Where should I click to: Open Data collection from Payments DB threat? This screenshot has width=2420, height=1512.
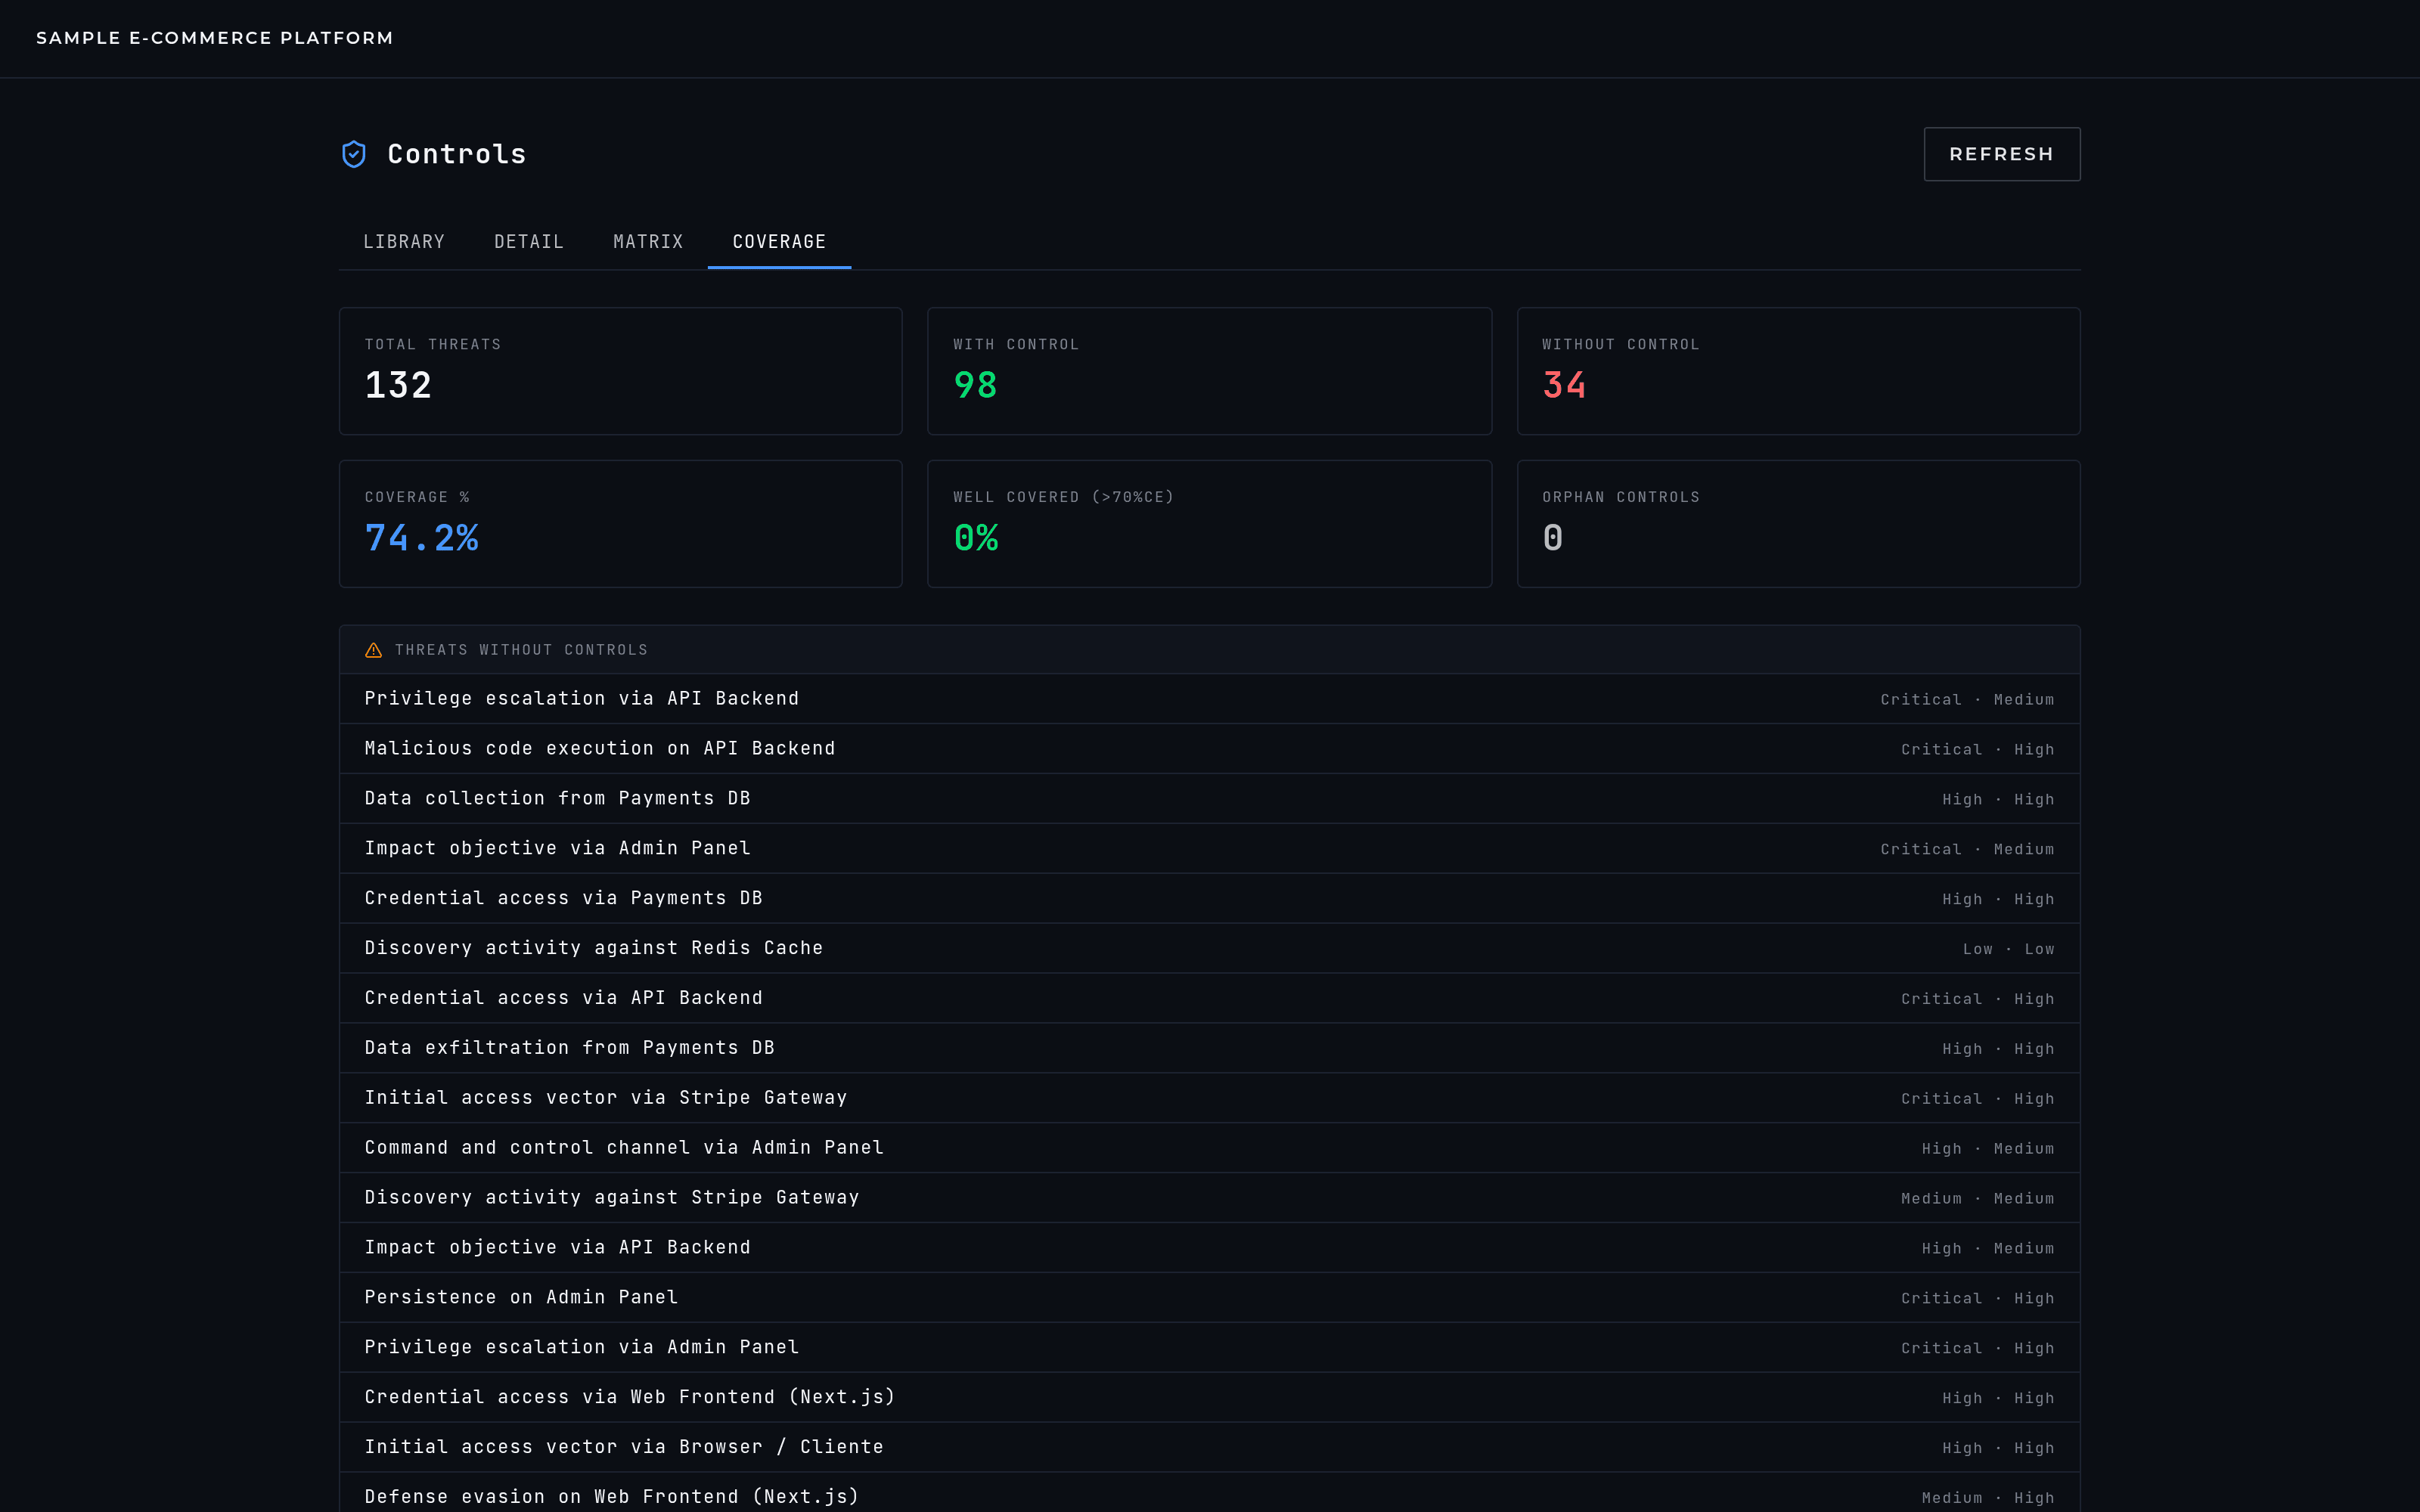(x=1210, y=799)
